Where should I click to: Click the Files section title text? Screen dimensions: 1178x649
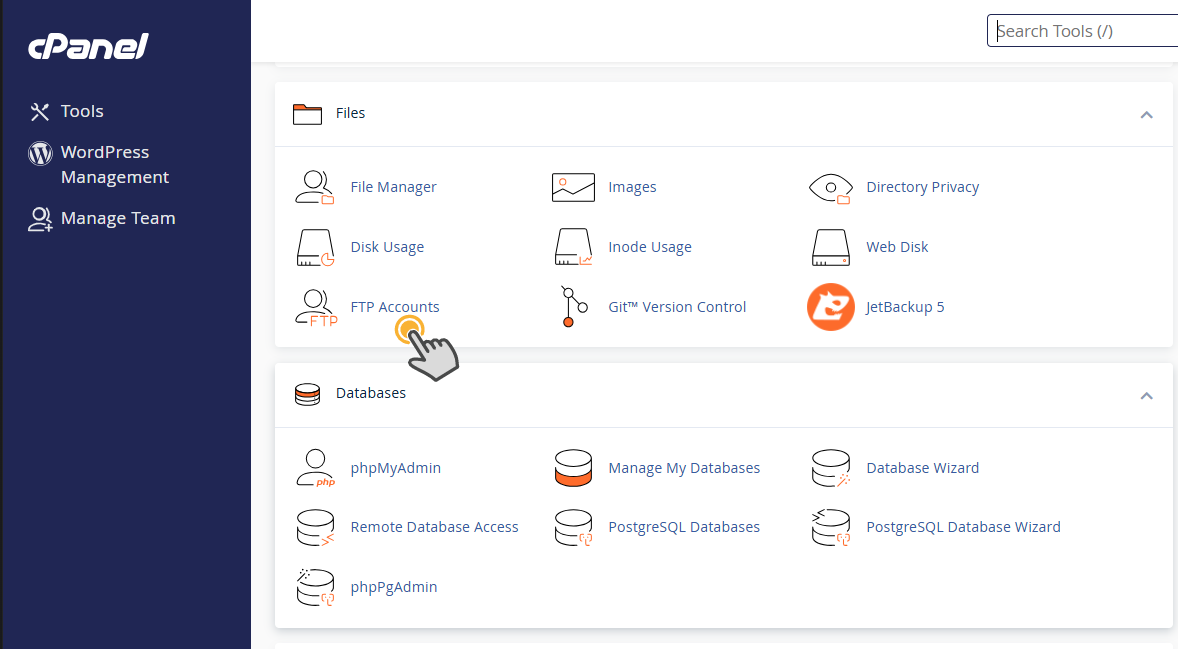click(x=350, y=113)
